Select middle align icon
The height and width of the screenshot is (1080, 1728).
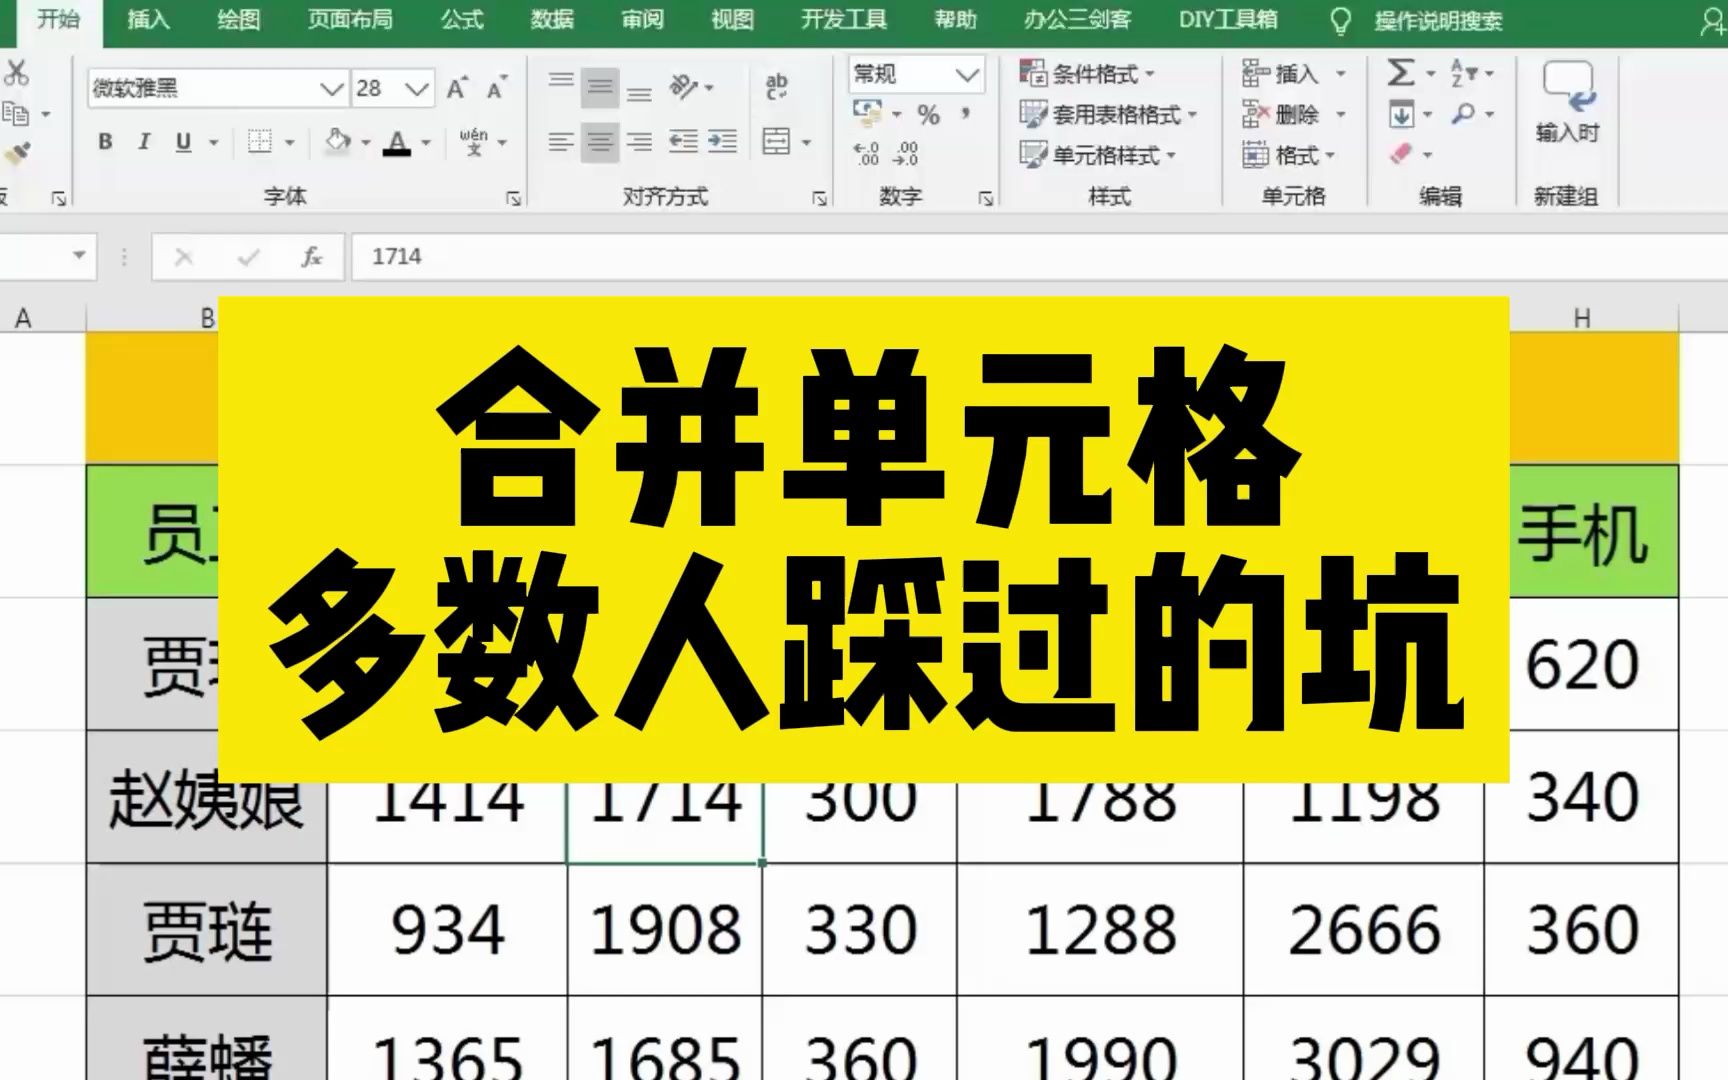point(600,88)
